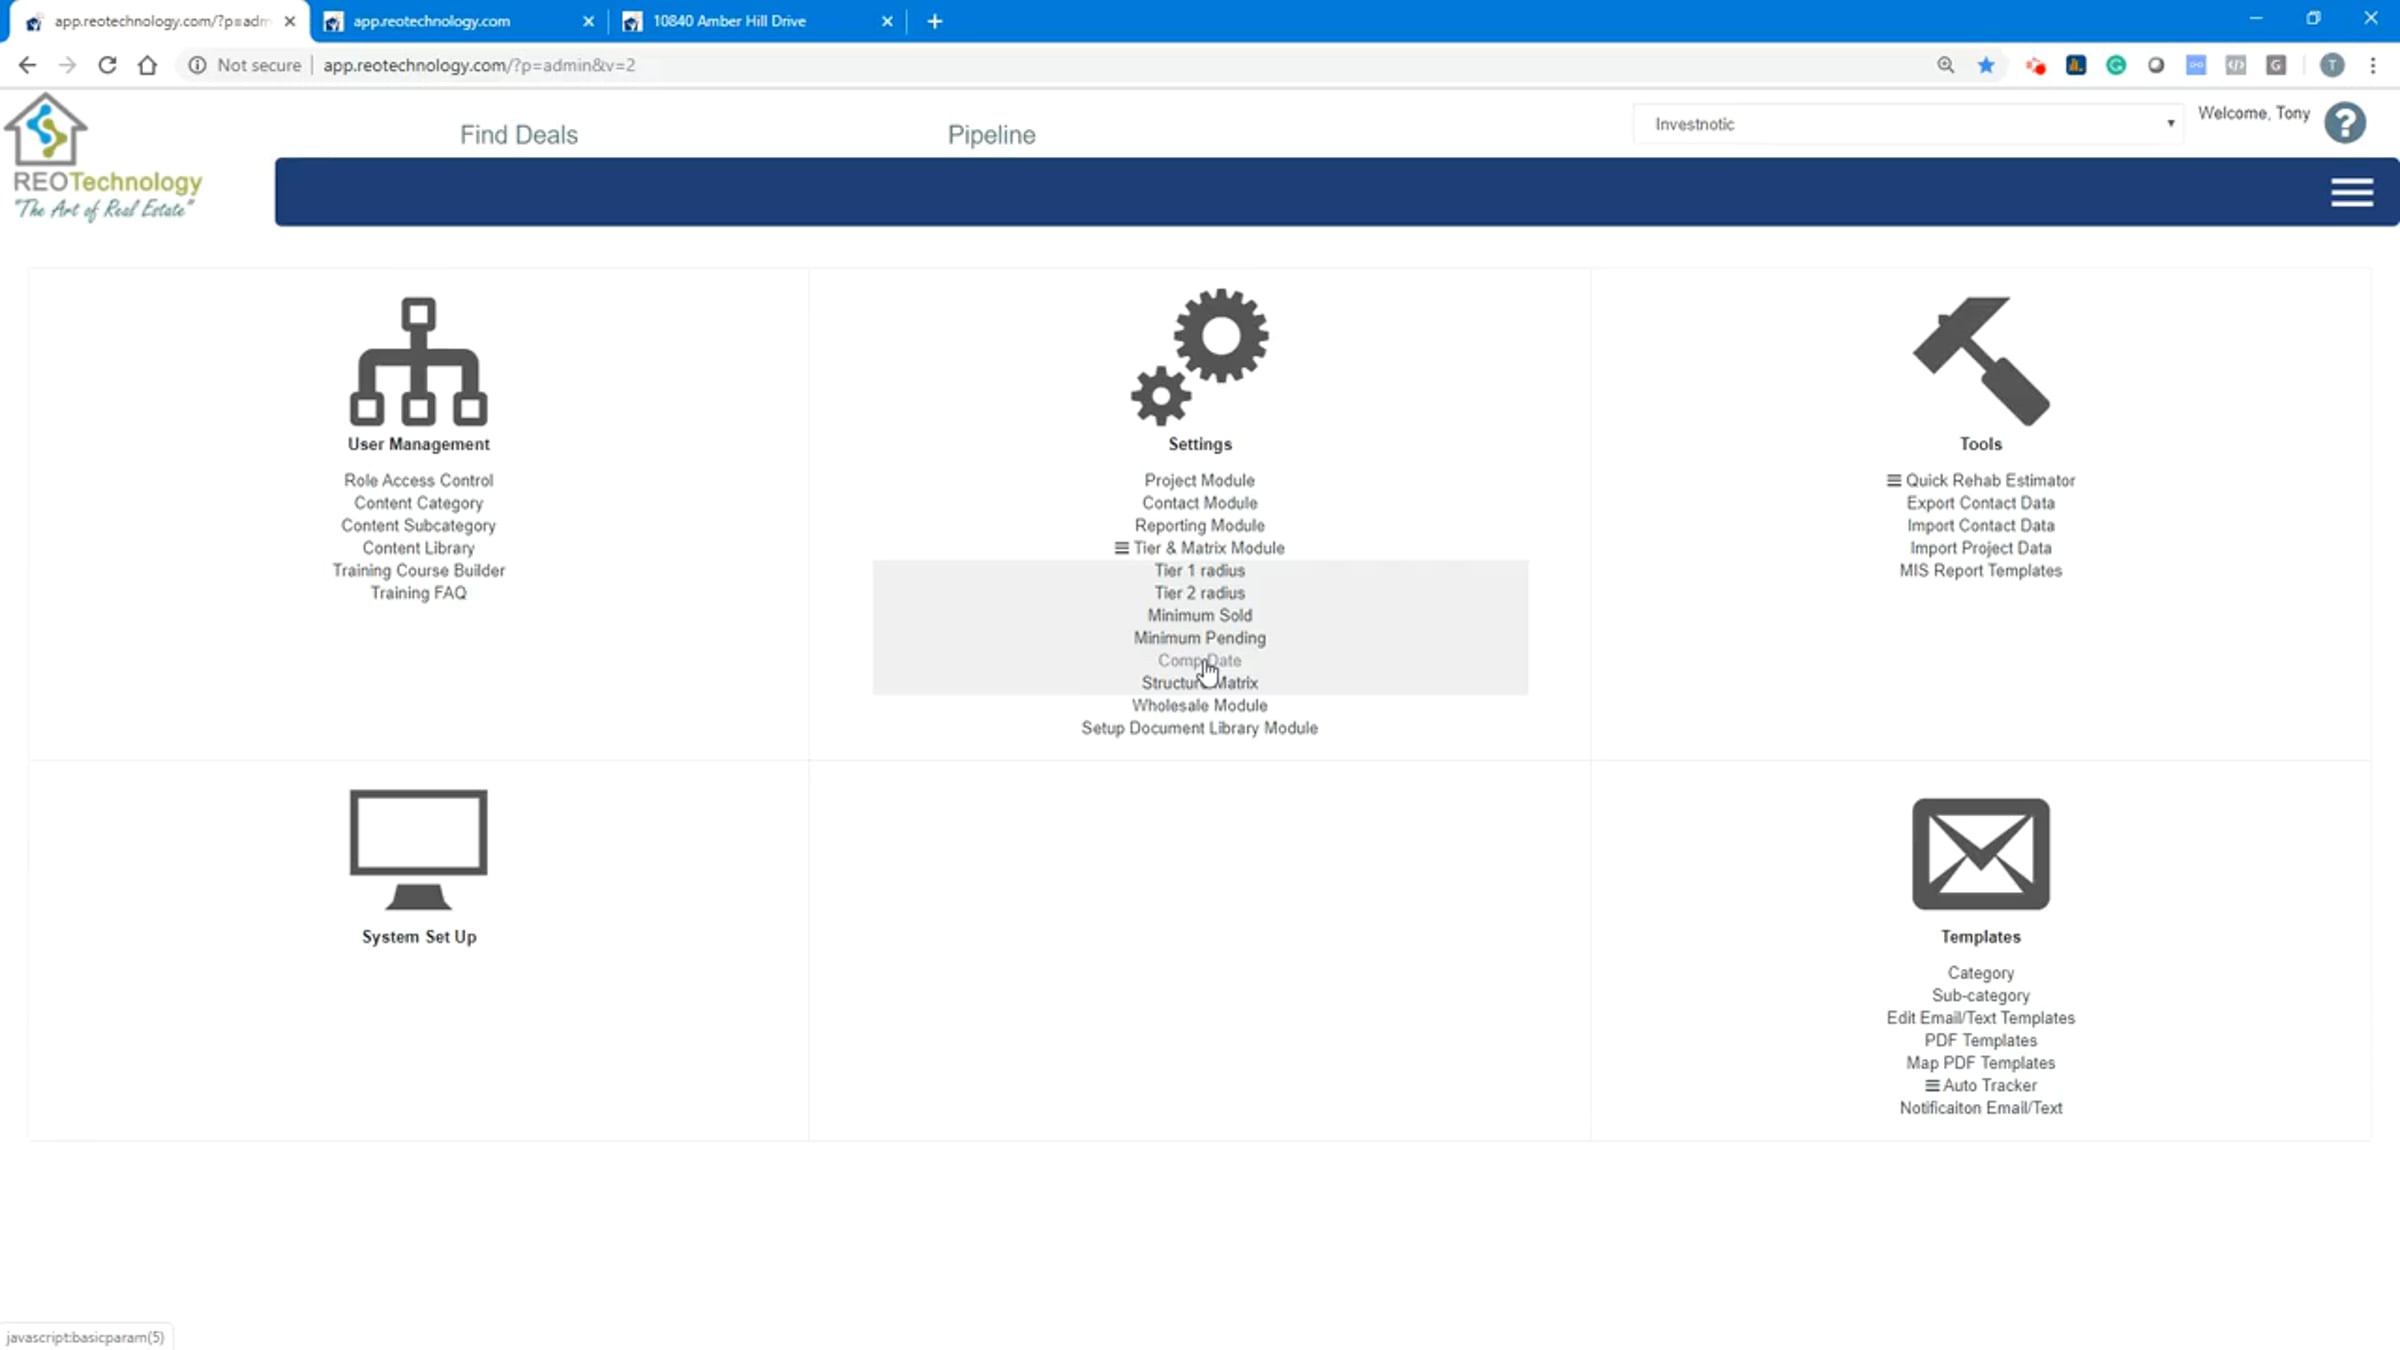
Task: Open the hamburger menu in blue bar
Action: coord(2351,192)
